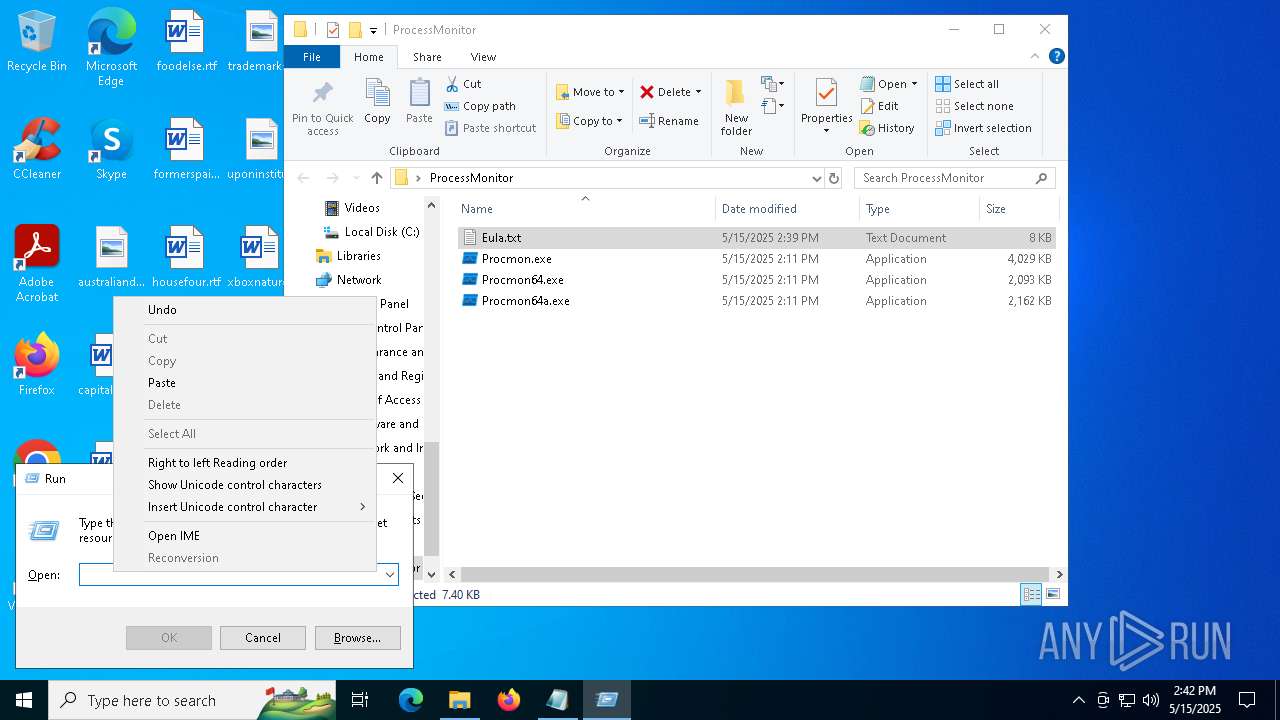Switch to the details view icon

point(1031,594)
